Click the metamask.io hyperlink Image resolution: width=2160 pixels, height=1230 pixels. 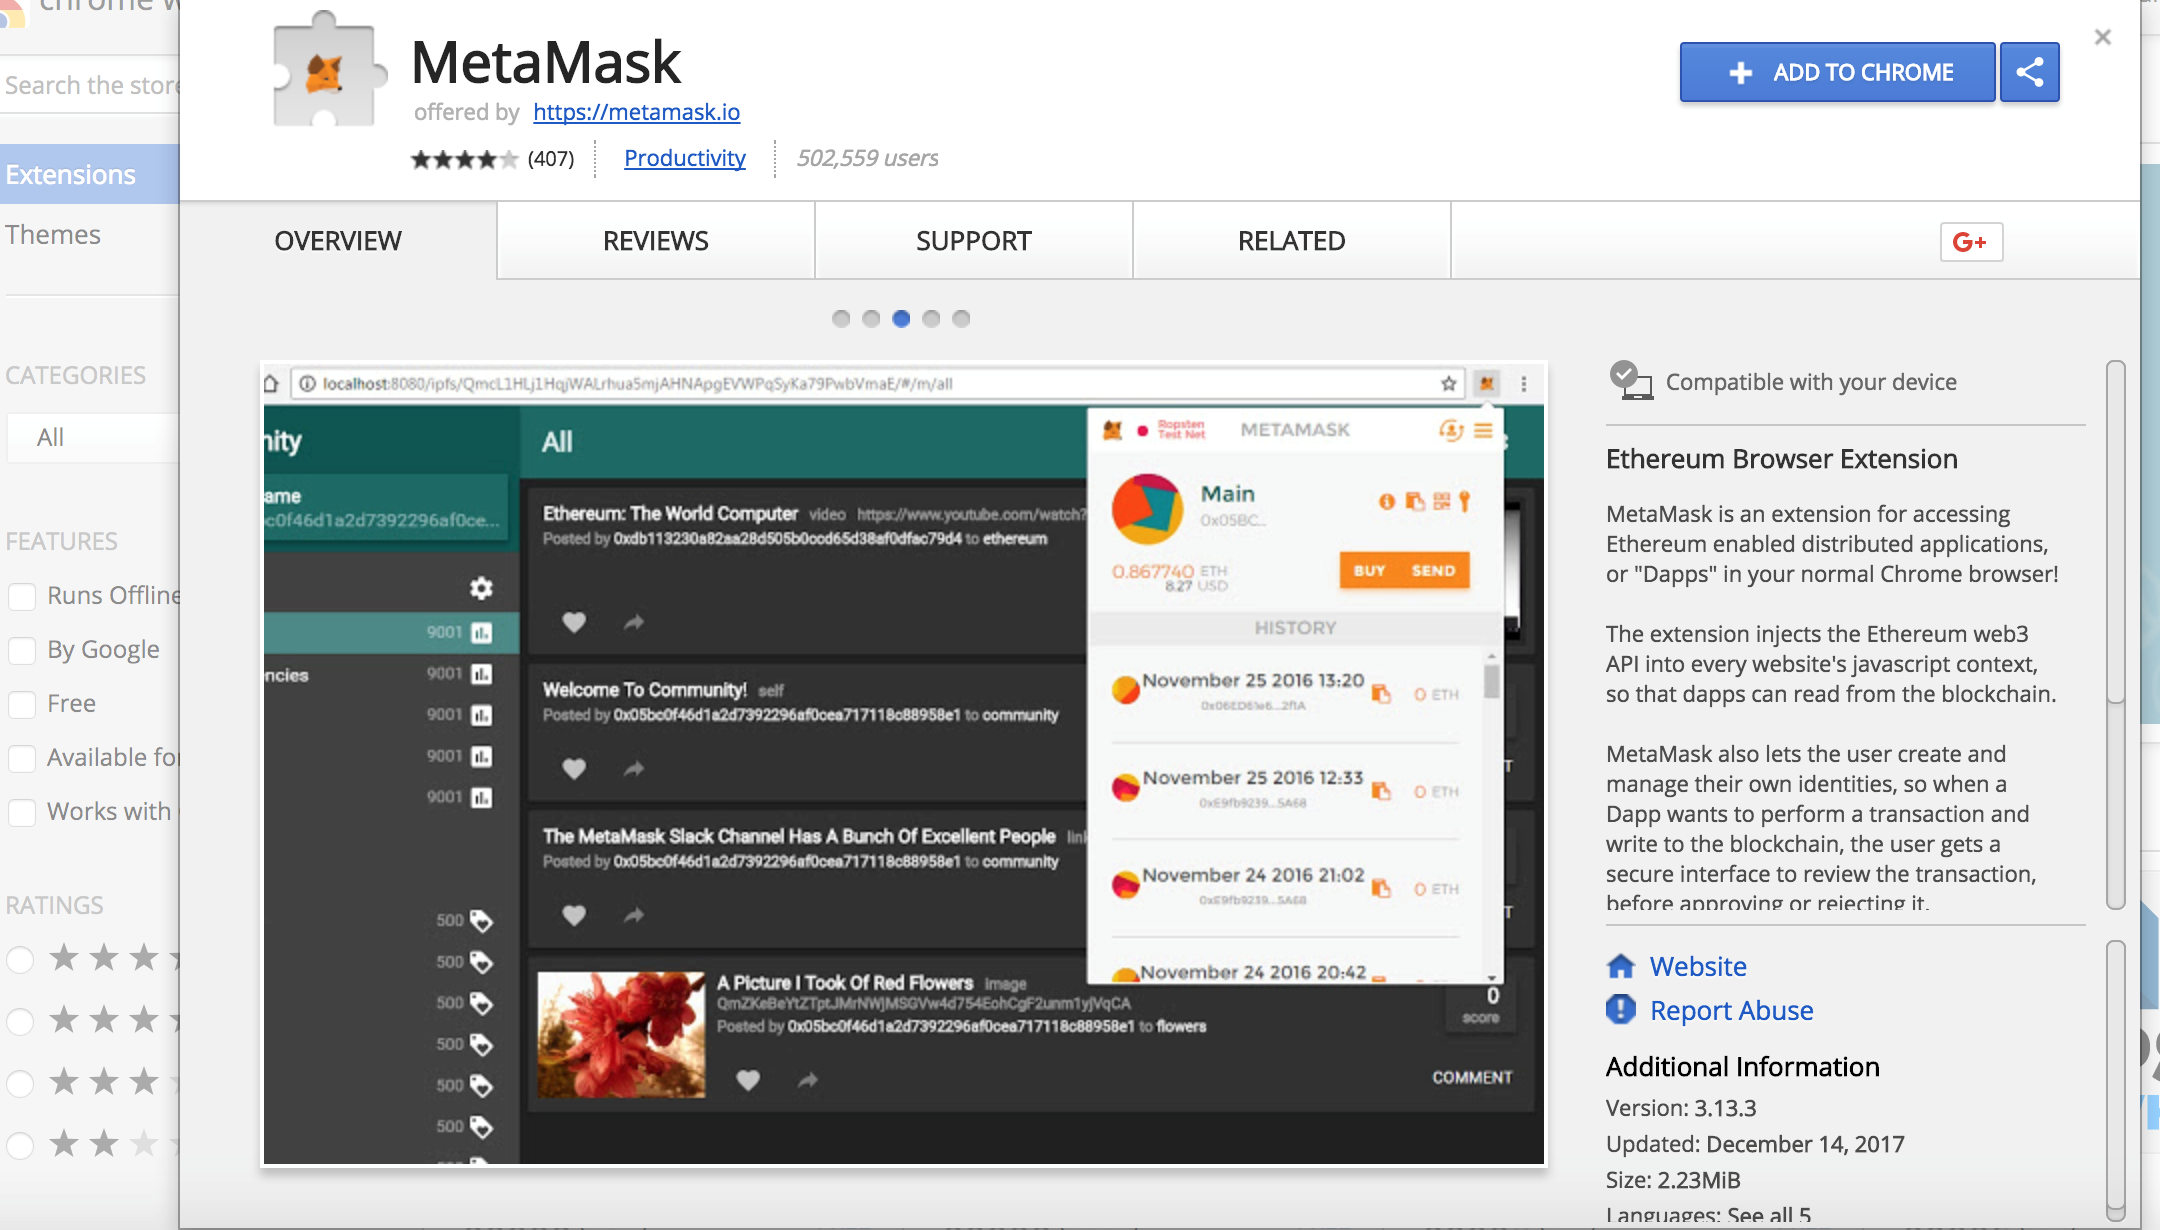(635, 110)
